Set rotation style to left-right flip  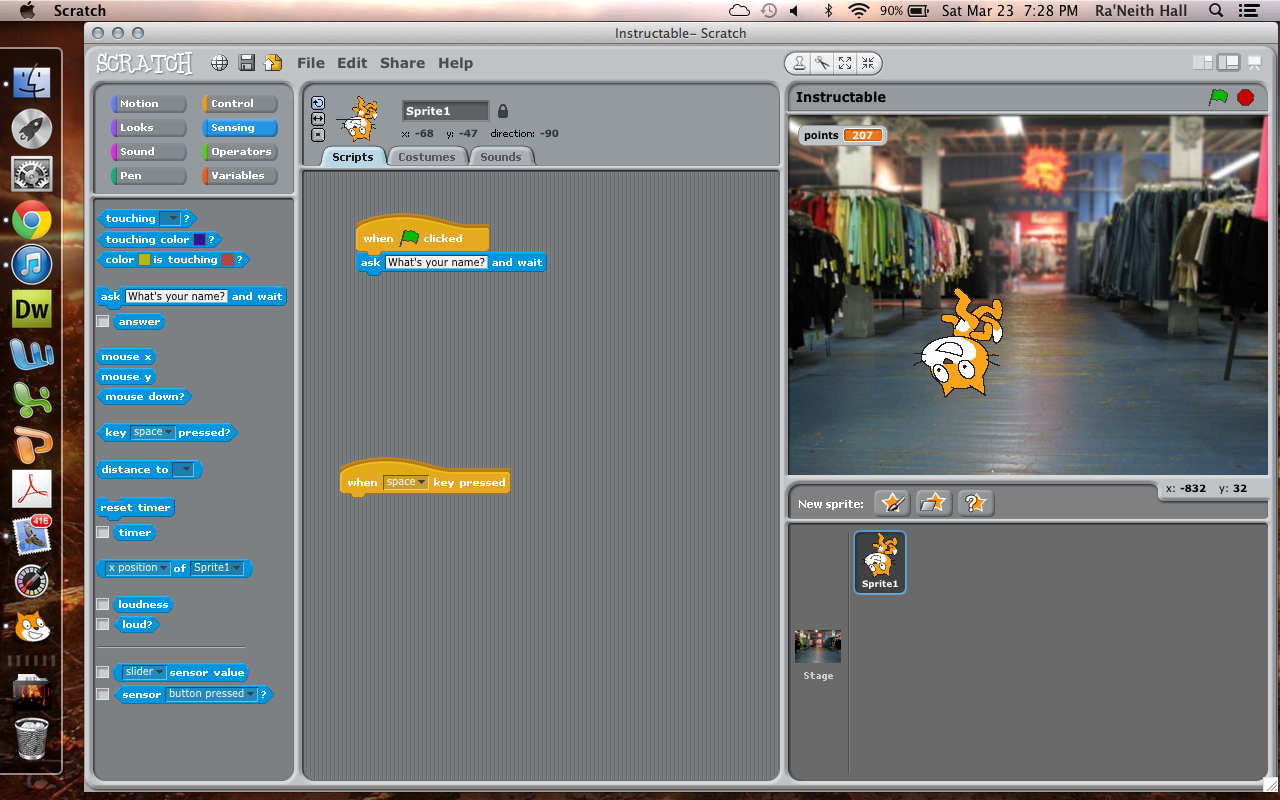pyautogui.click(x=318, y=119)
